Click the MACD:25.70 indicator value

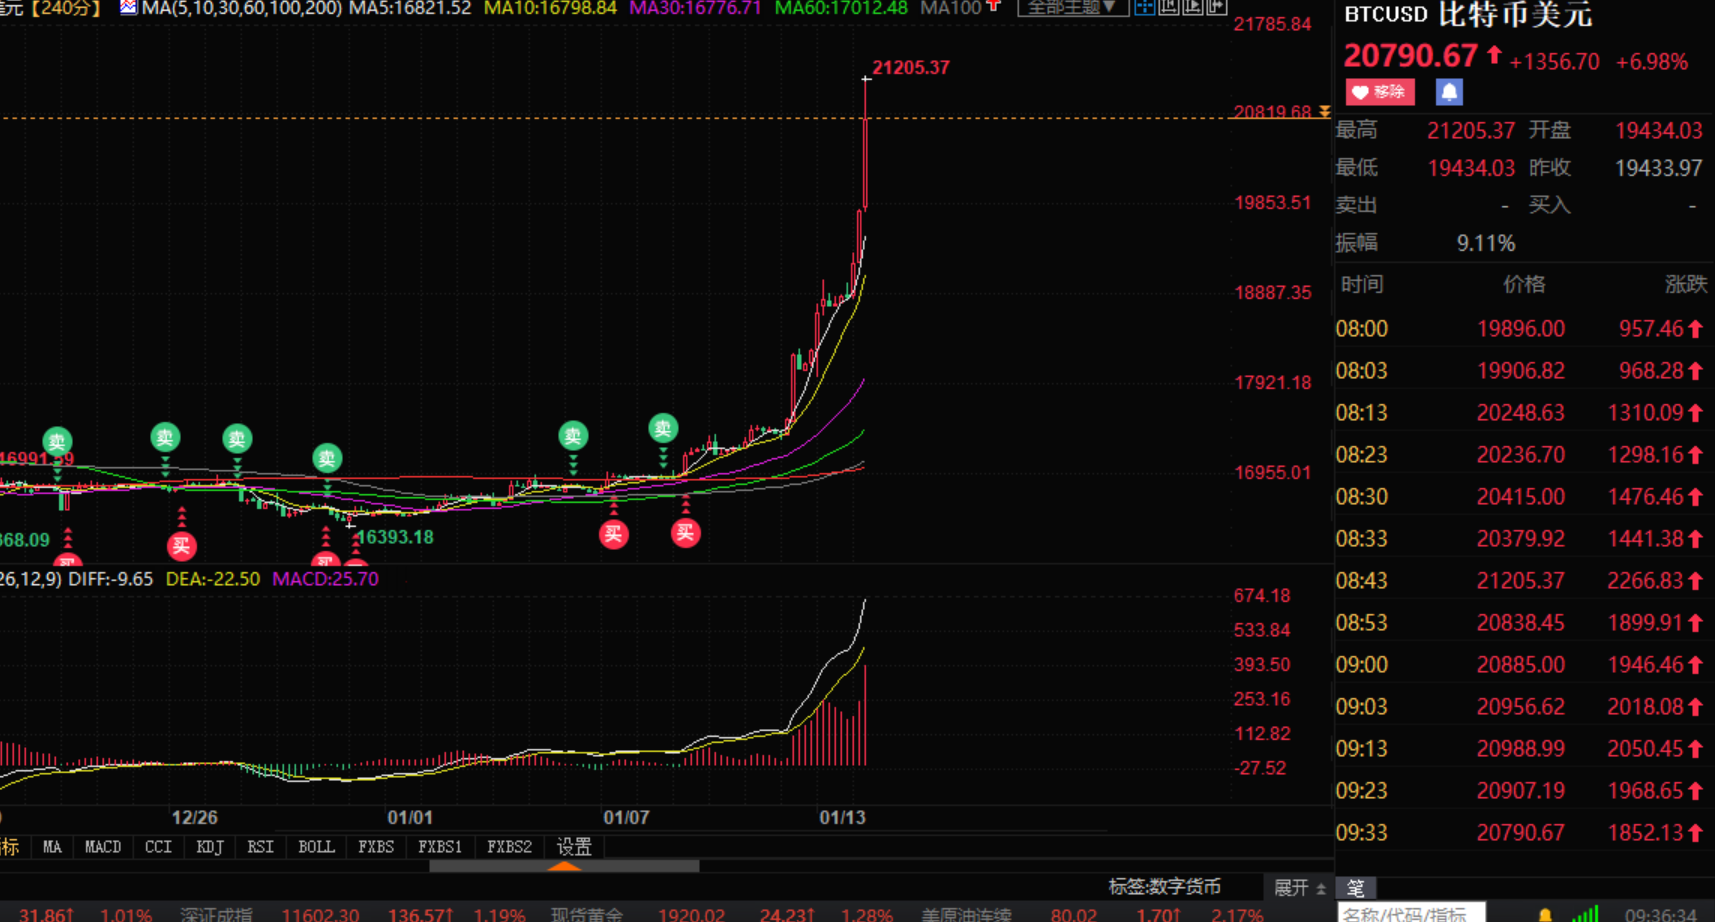tap(326, 579)
